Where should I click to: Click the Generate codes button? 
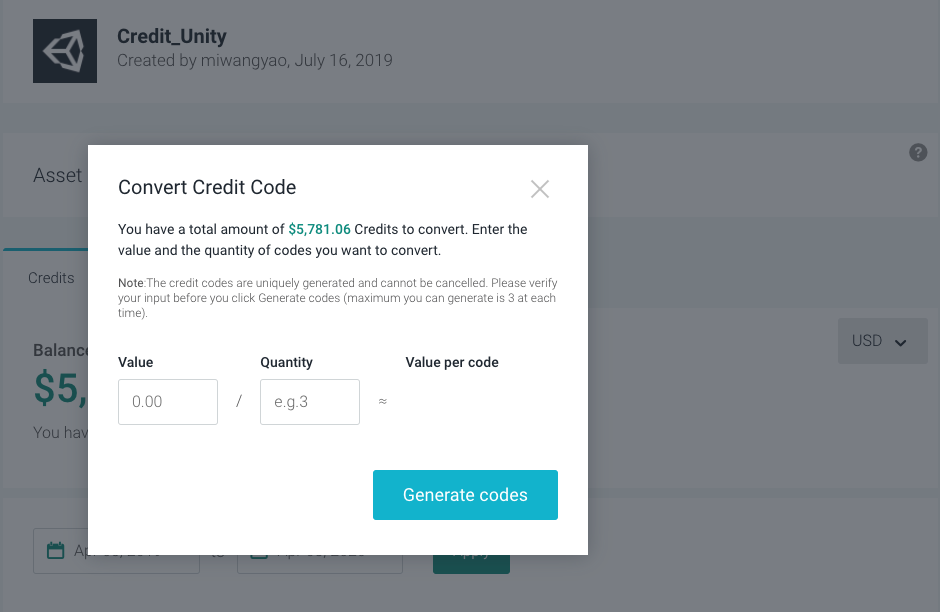click(465, 495)
